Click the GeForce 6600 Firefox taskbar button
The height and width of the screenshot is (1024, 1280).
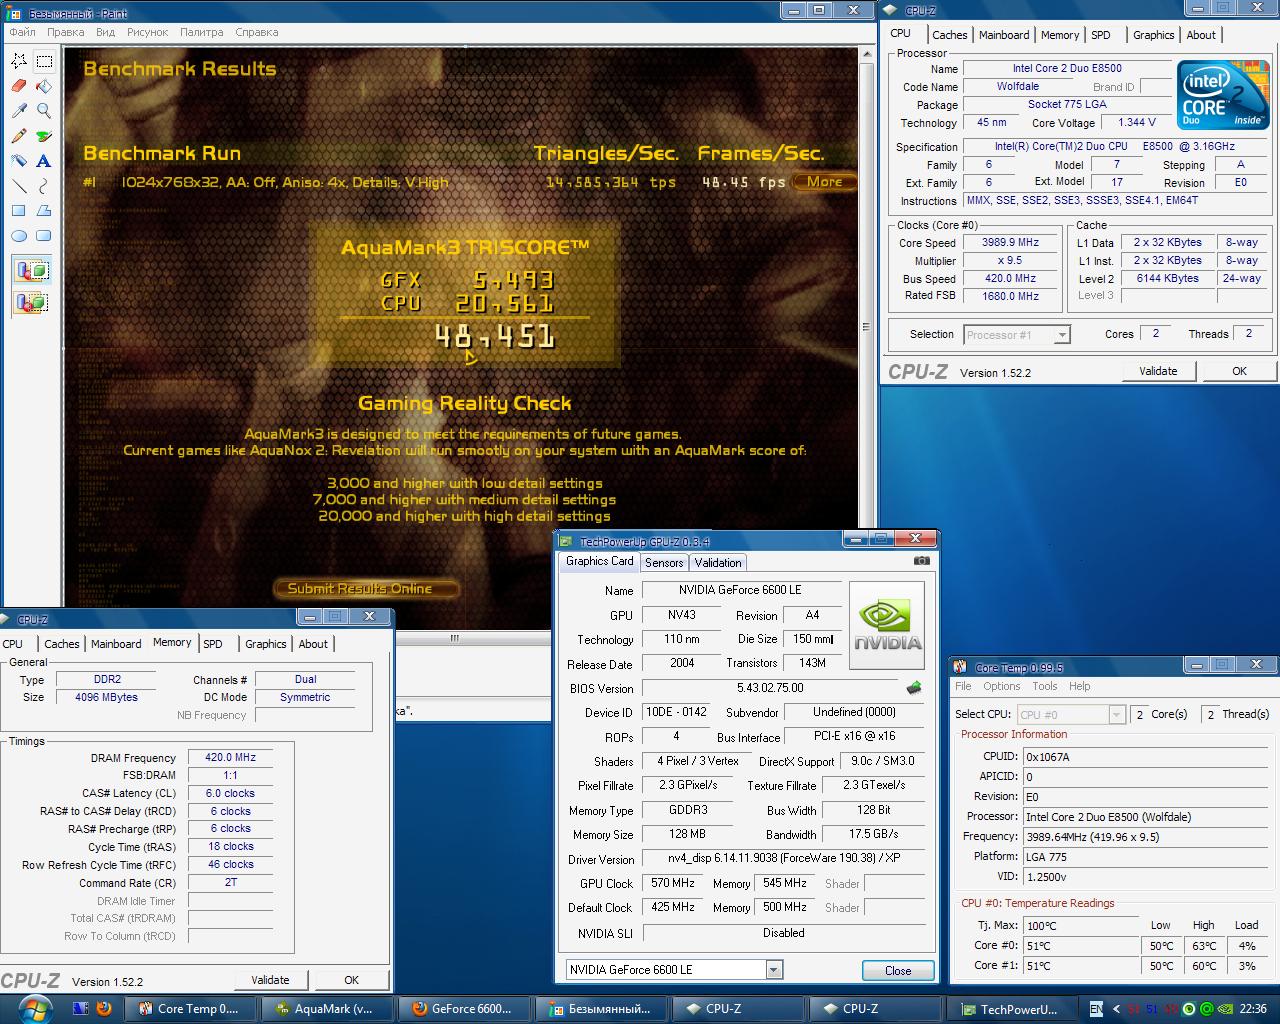point(463,1009)
